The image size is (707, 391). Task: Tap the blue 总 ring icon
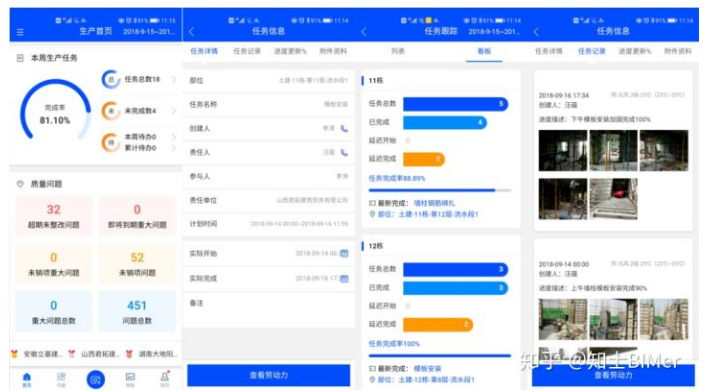(110, 79)
